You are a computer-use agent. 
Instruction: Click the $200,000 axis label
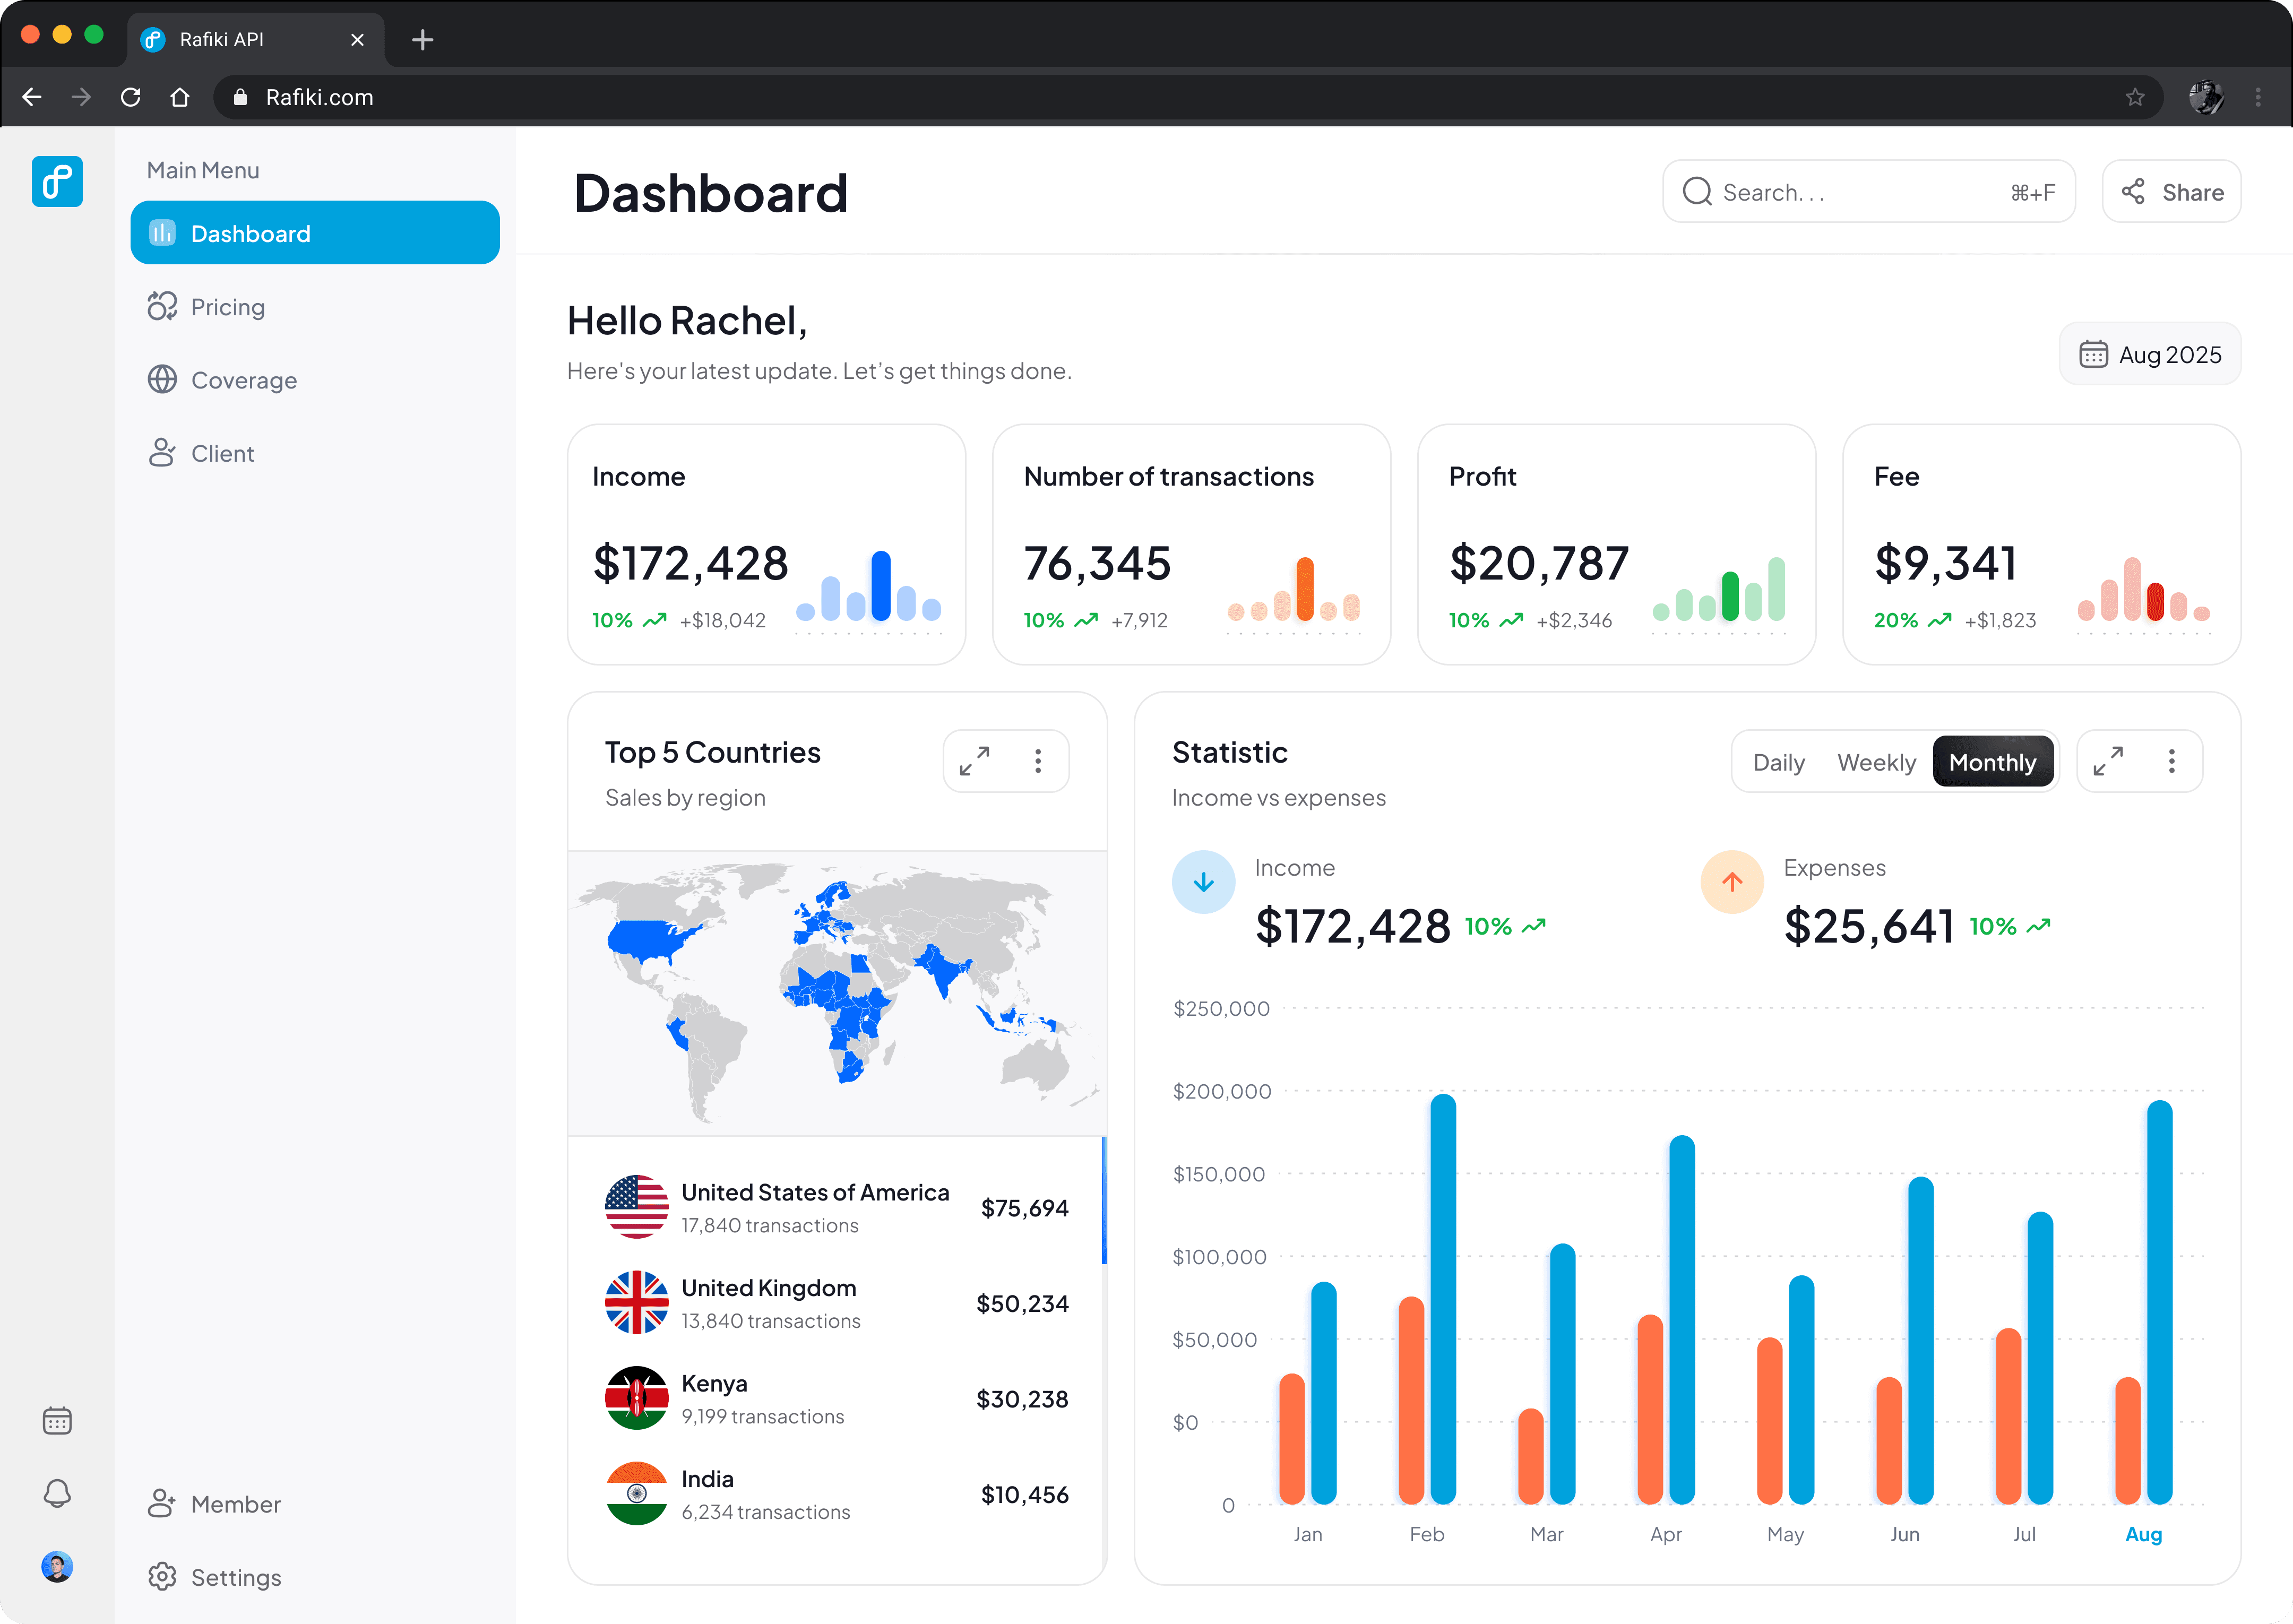tap(1221, 1091)
